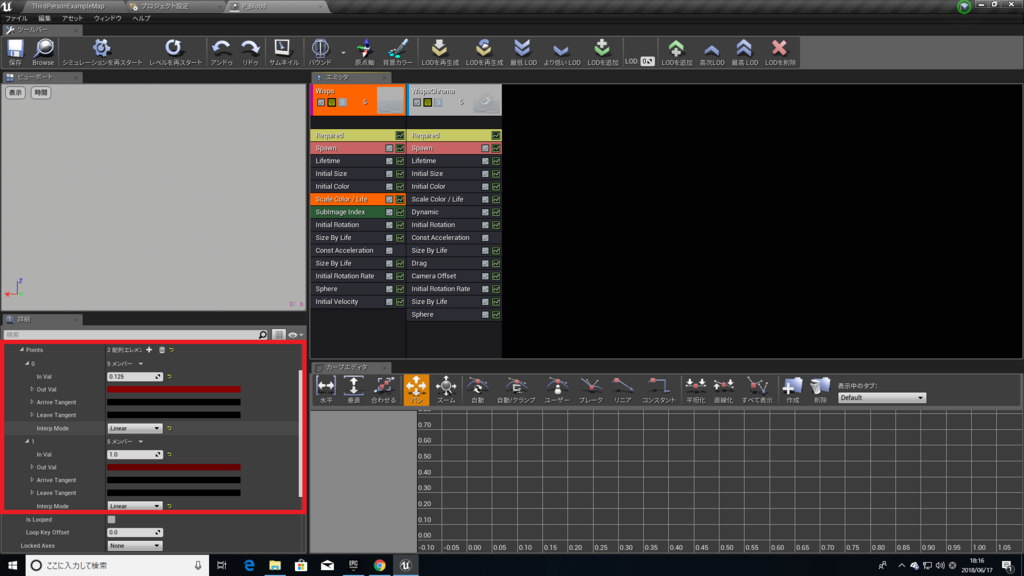This screenshot has height=576, width=1024.
Task: Click LODを追加 icon with upward green arrow
Action: click(676, 52)
